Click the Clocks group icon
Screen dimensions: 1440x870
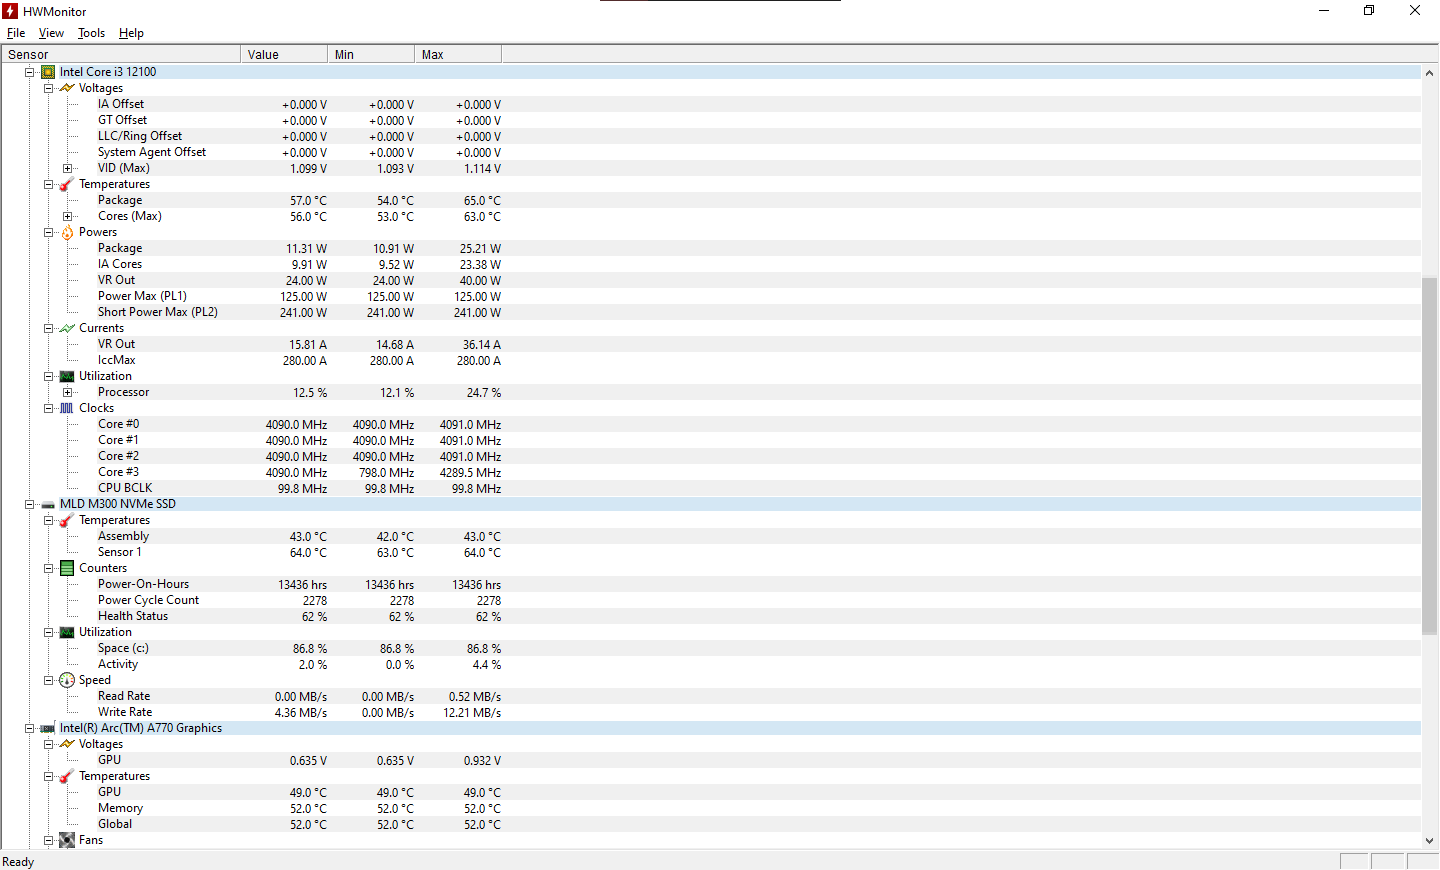pyautogui.click(x=67, y=408)
